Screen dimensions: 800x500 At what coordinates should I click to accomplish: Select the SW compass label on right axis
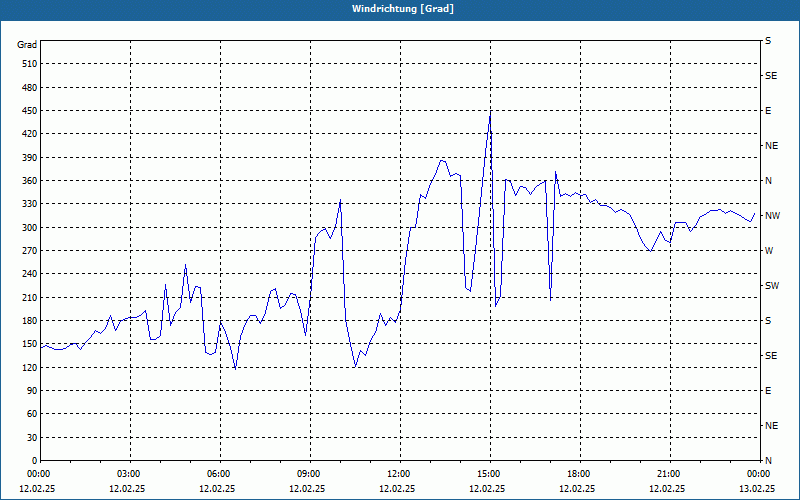pos(772,286)
